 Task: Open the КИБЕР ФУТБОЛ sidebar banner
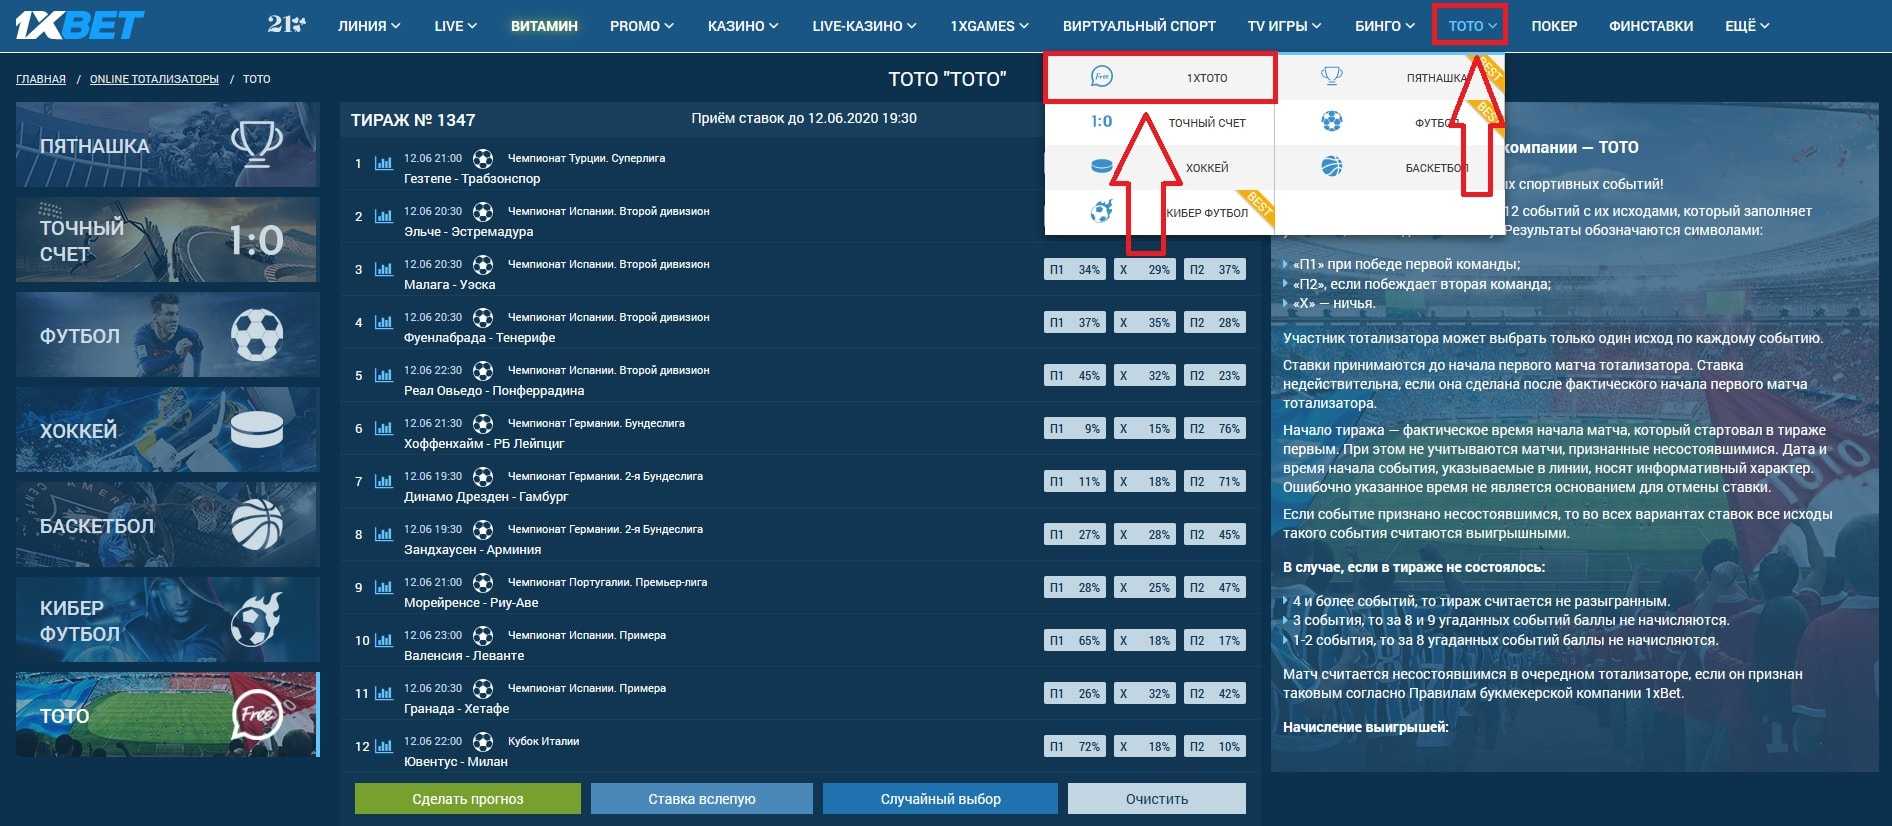[x=168, y=620]
